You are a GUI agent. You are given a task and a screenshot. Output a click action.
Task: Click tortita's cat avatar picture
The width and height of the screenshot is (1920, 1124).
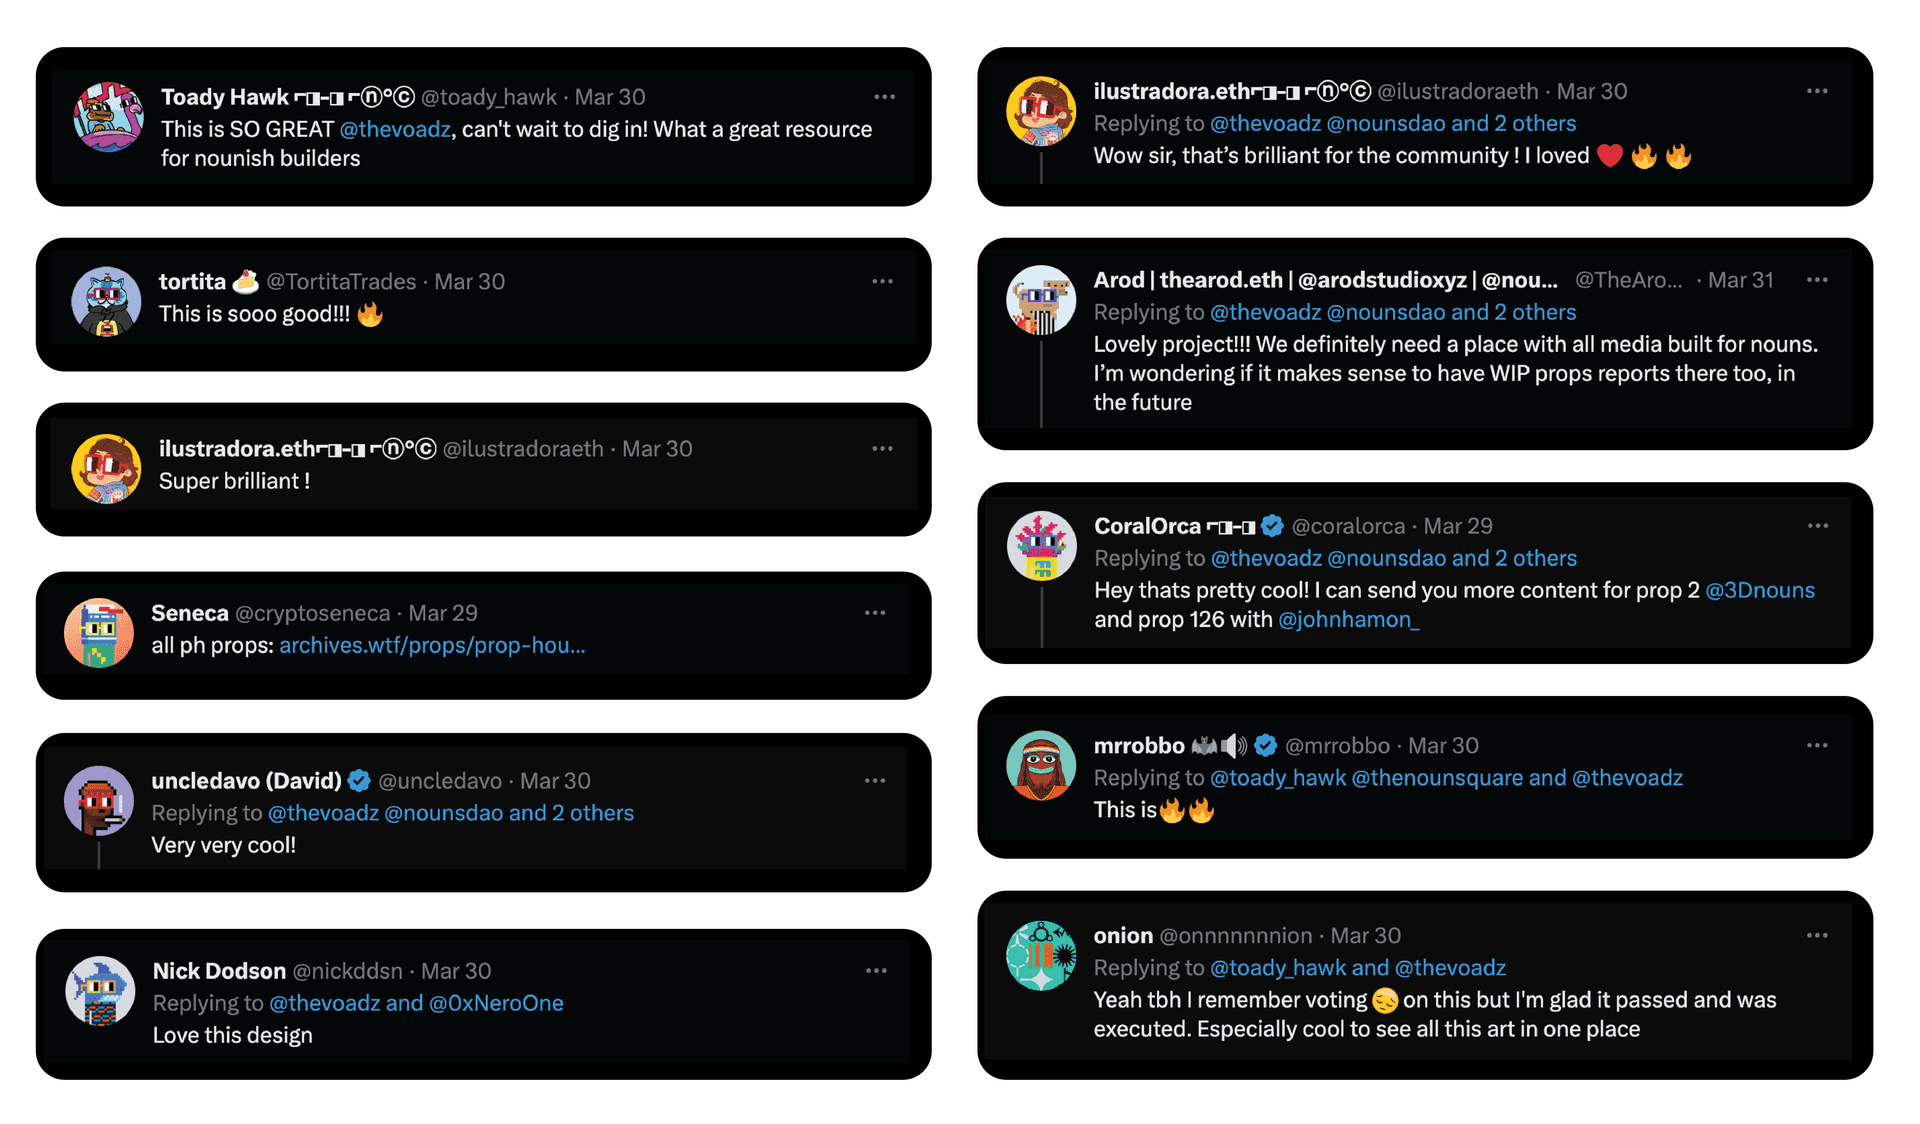(106, 301)
